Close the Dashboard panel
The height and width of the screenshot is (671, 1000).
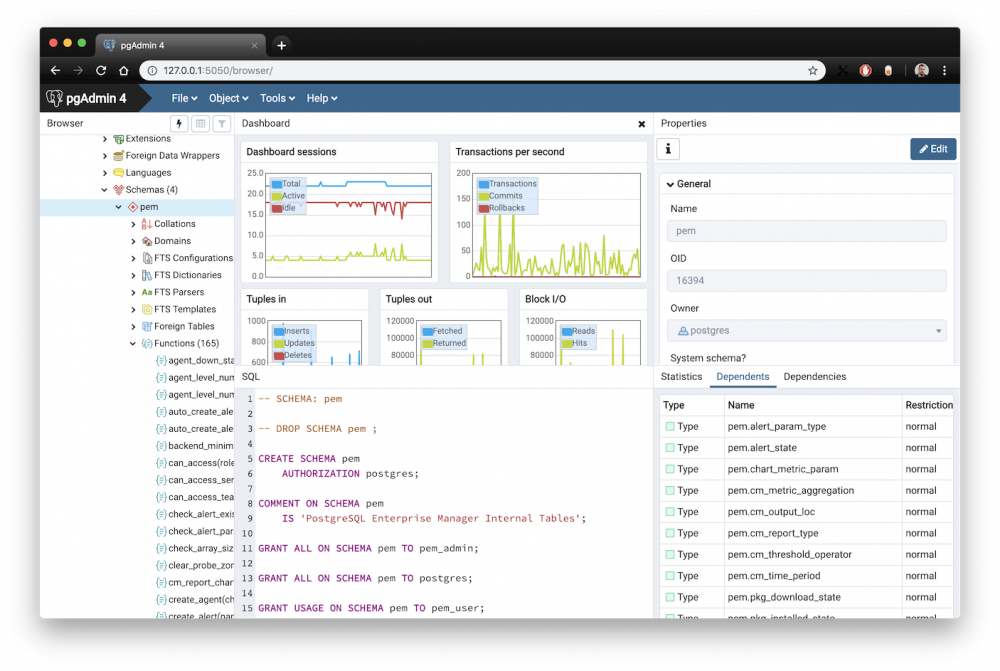click(x=642, y=124)
